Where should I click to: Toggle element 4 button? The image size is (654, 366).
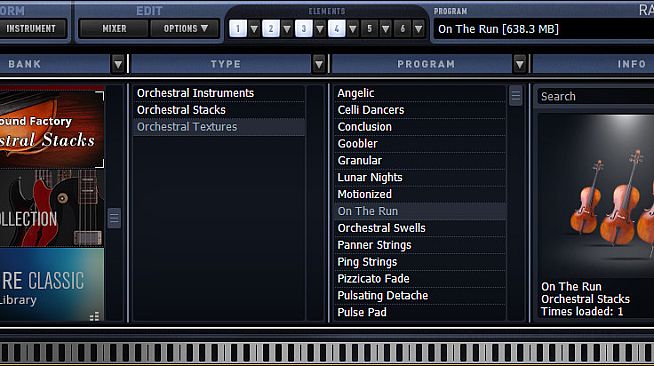pyautogui.click(x=337, y=29)
